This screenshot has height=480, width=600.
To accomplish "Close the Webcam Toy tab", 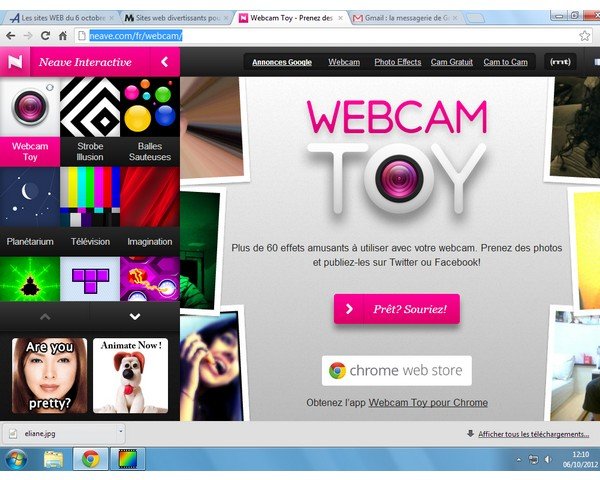I will [x=340, y=18].
